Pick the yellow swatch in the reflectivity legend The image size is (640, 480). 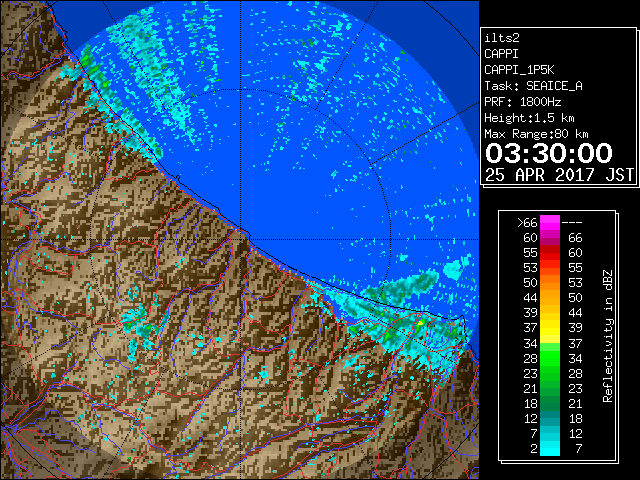[550, 328]
